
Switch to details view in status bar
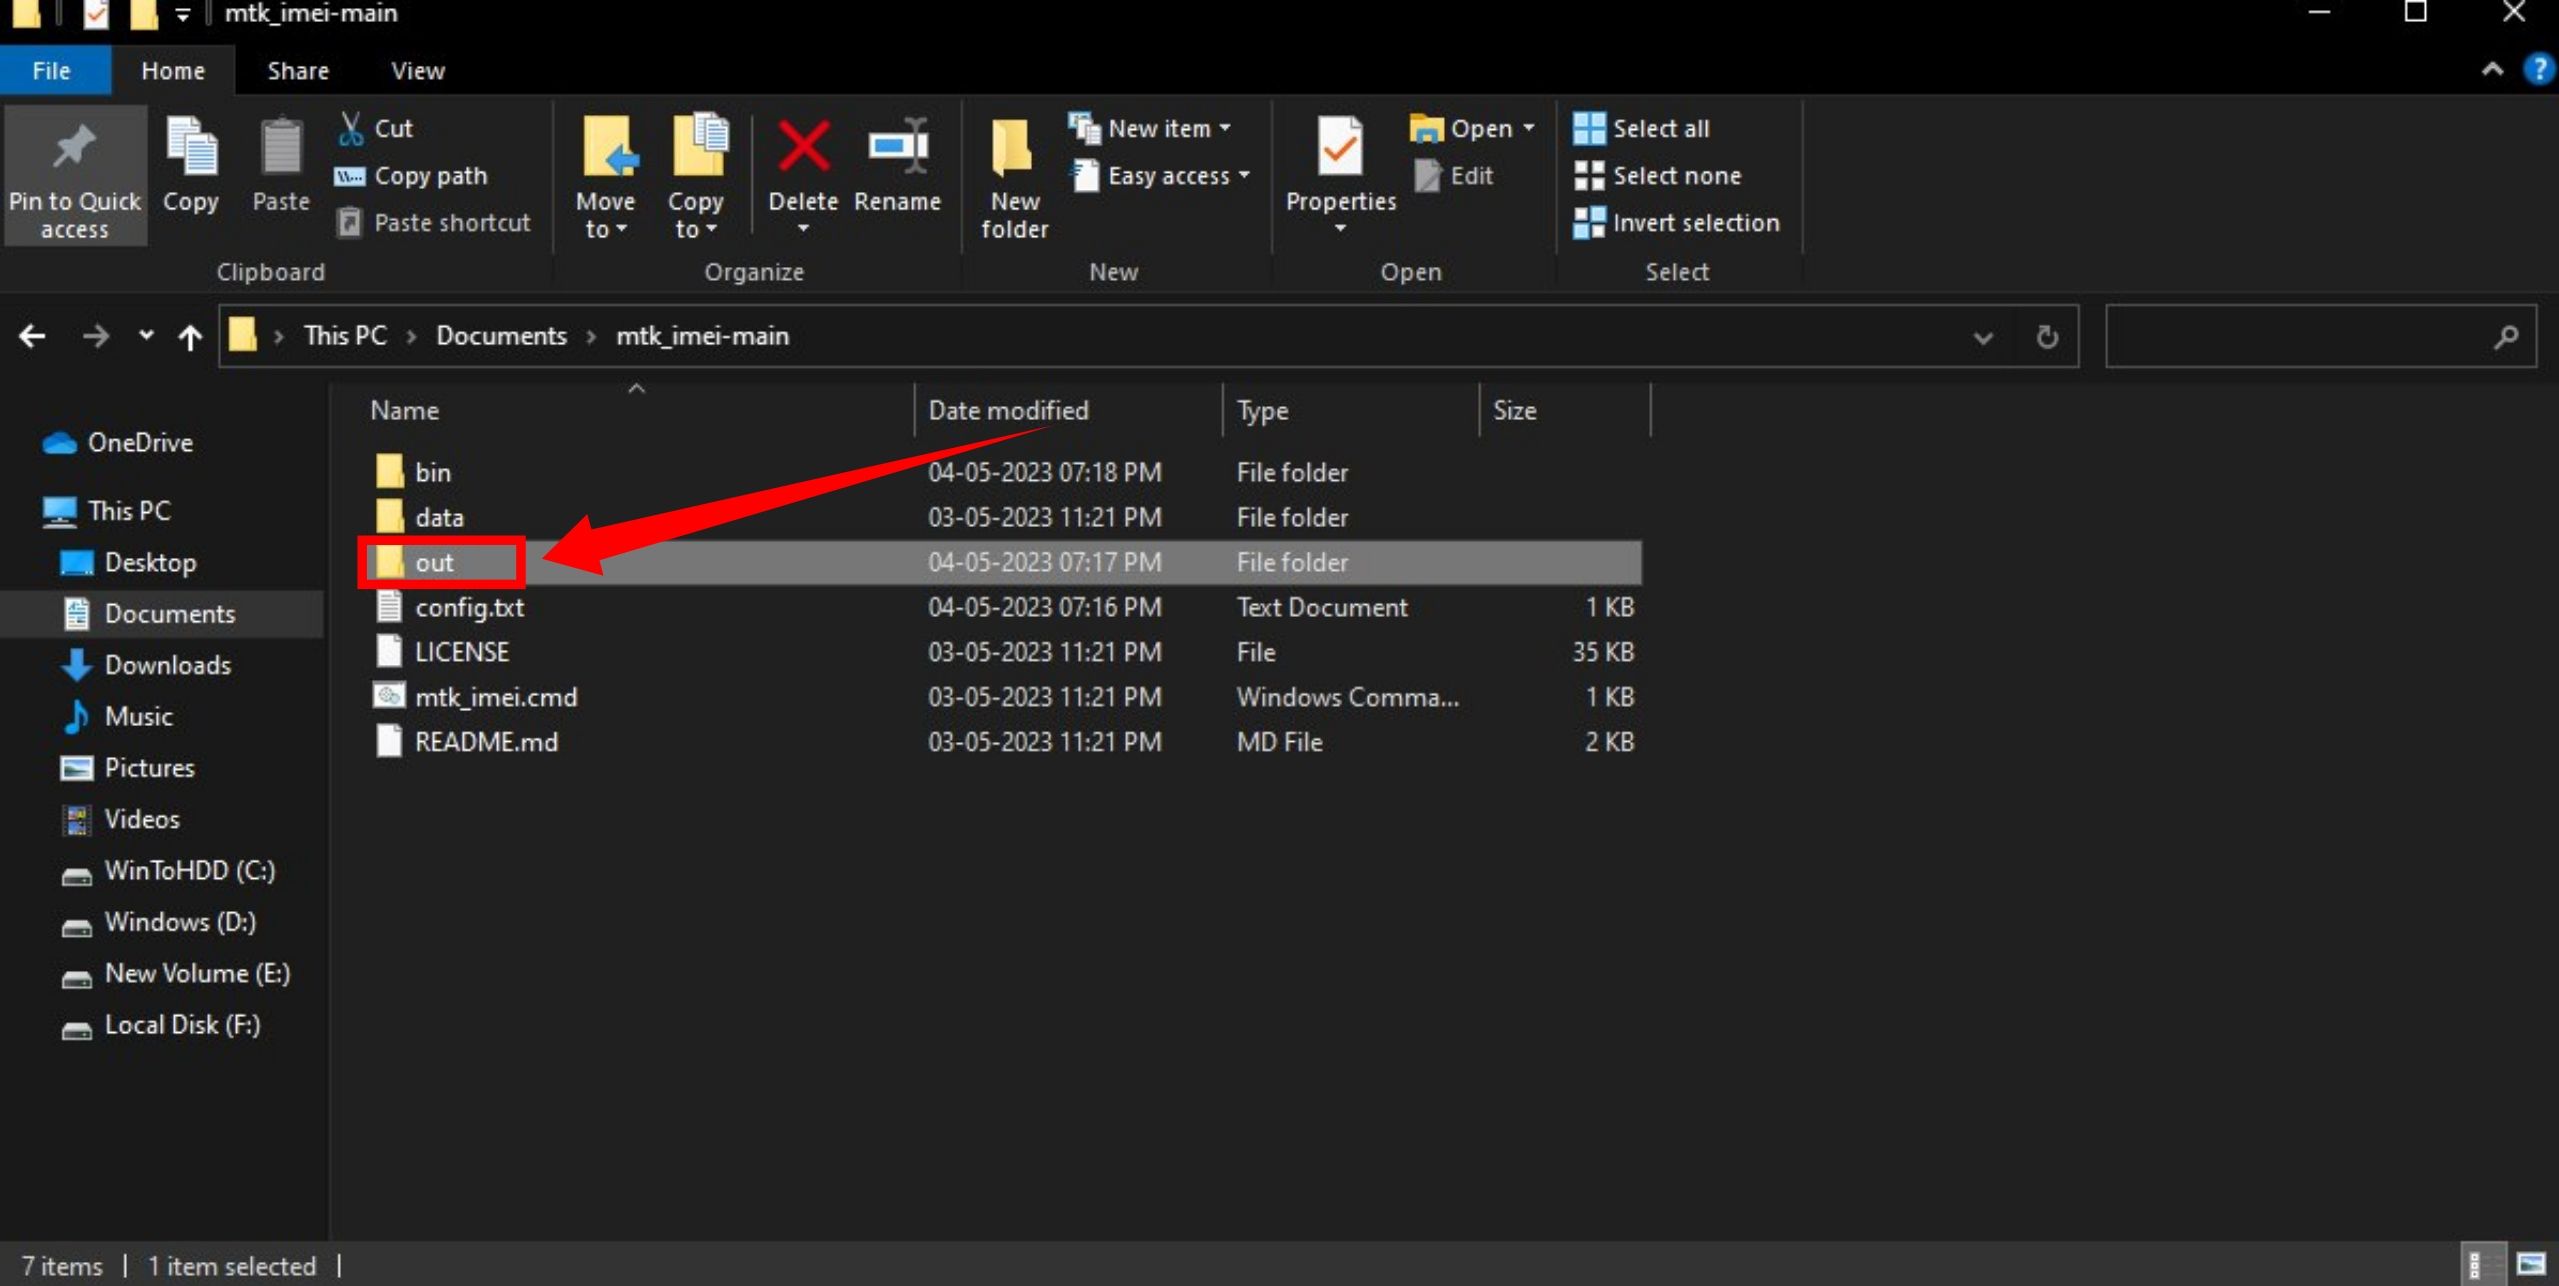pos(2477,1264)
